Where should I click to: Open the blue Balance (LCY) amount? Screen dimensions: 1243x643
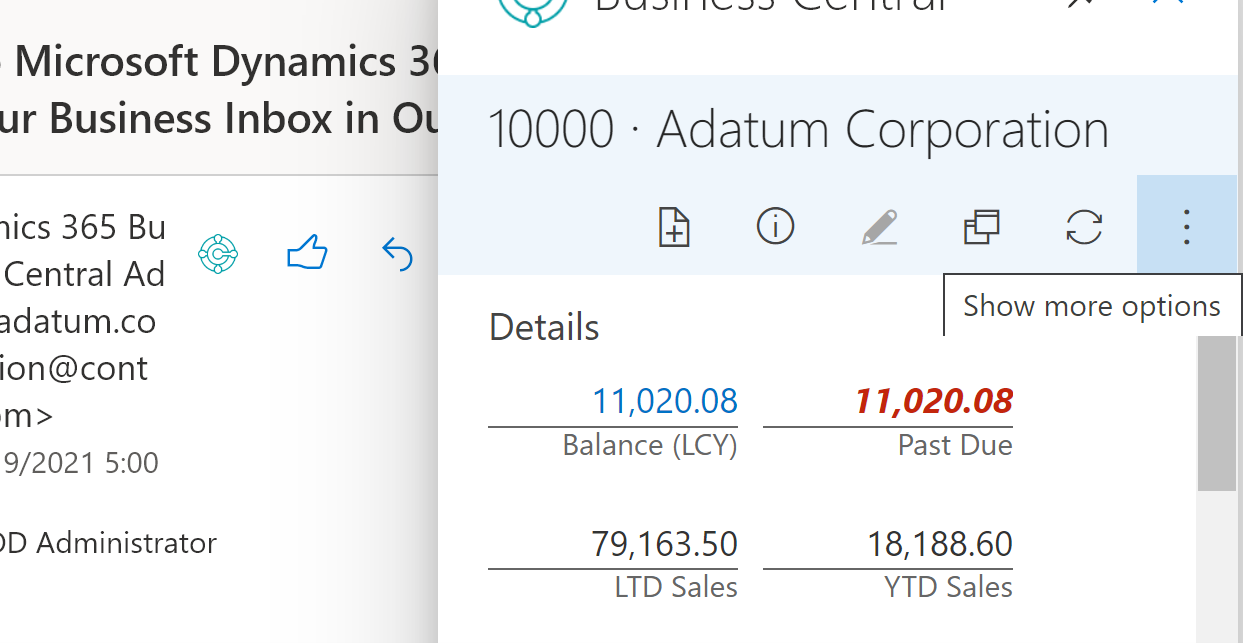(664, 402)
